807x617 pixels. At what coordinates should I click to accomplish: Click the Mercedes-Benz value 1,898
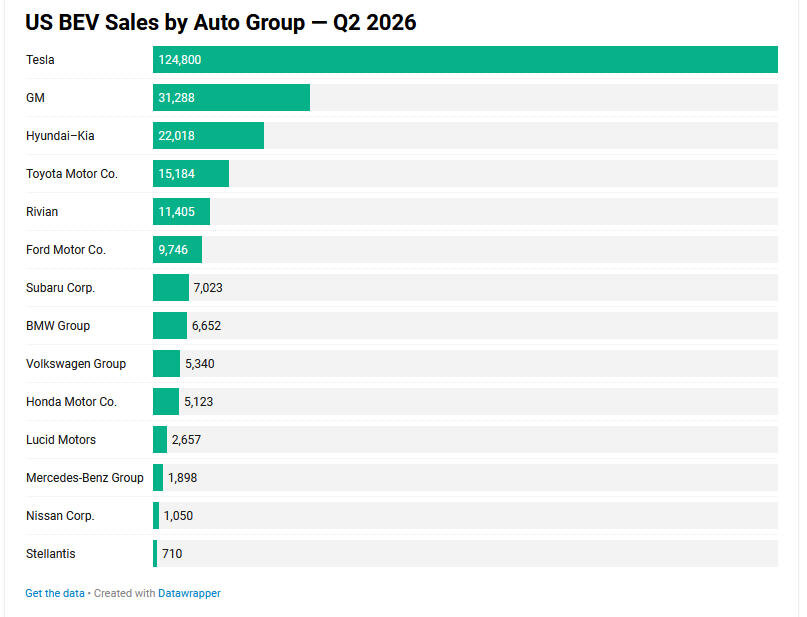[x=182, y=478]
